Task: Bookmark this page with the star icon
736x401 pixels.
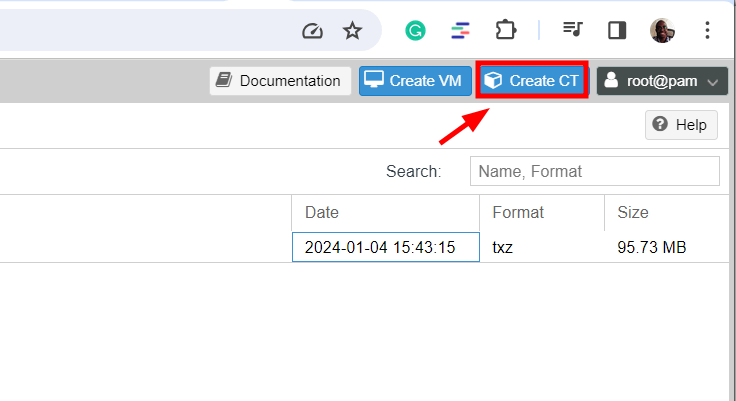Action: point(352,31)
